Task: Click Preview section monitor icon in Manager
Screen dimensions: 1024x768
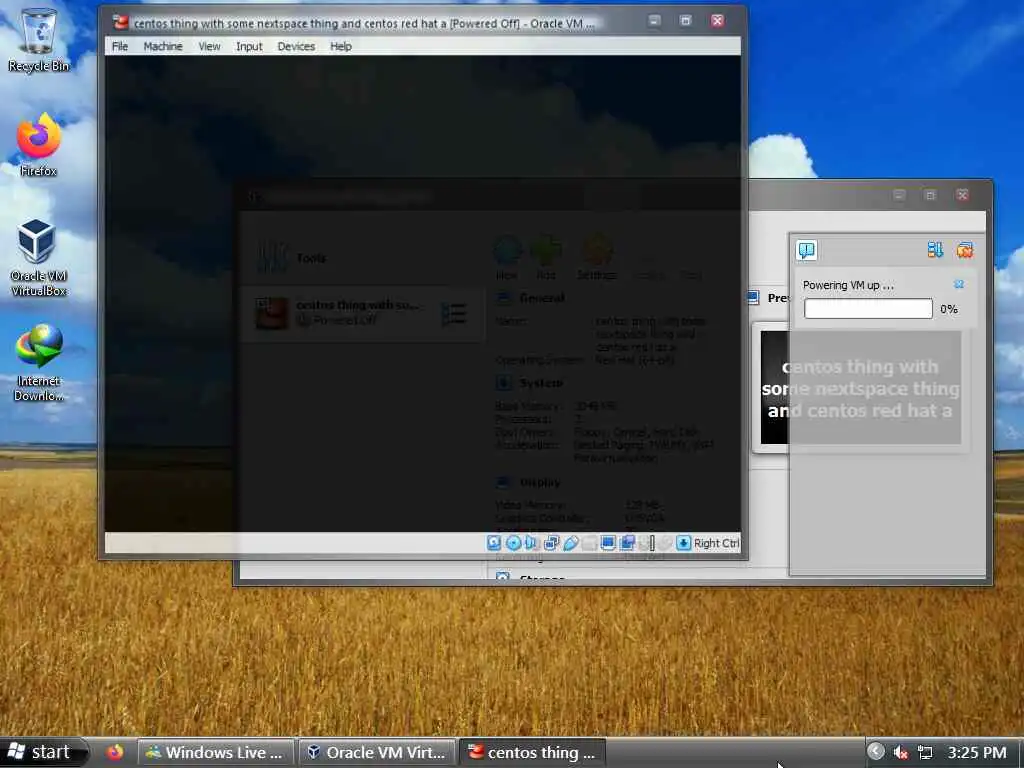Action: (753, 298)
